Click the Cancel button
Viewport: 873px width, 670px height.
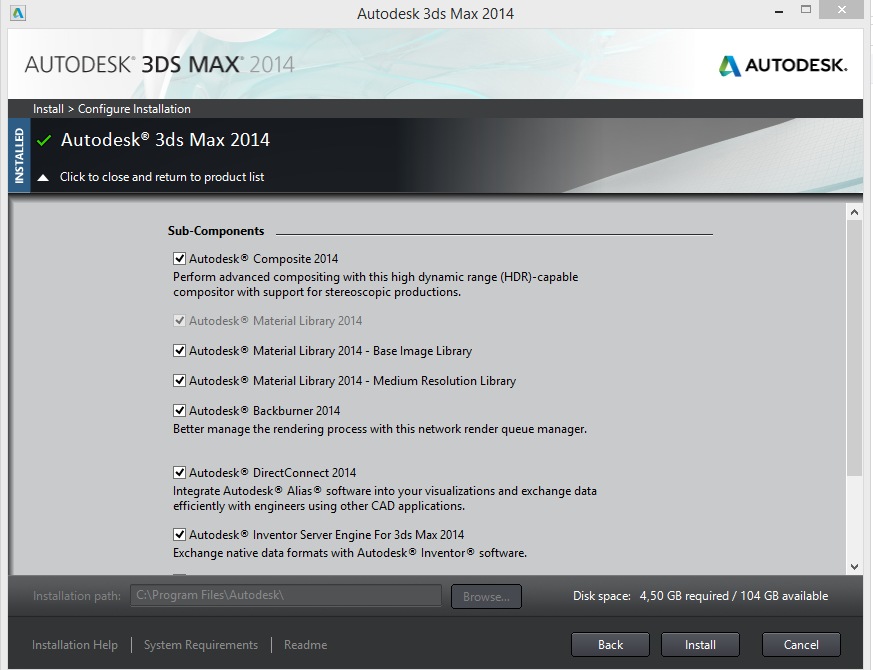tap(801, 645)
